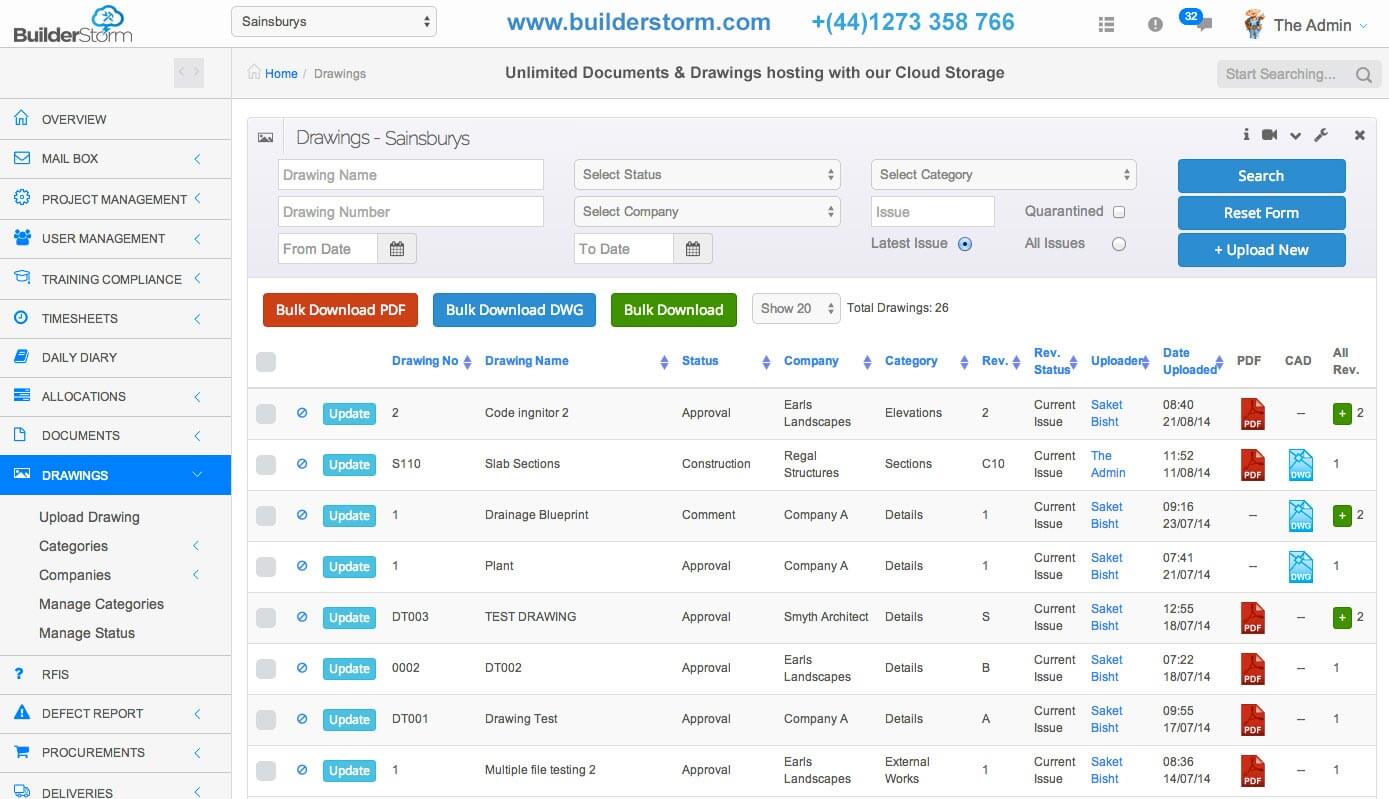Open MAIL BOX in sidebar
This screenshot has width=1389, height=799.
point(115,159)
